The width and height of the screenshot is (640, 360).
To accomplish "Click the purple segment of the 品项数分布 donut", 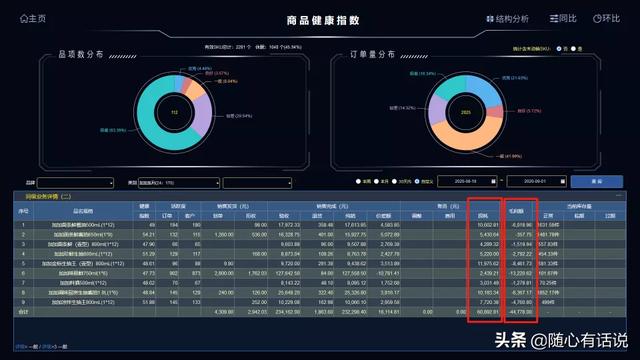I will tap(203, 116).
